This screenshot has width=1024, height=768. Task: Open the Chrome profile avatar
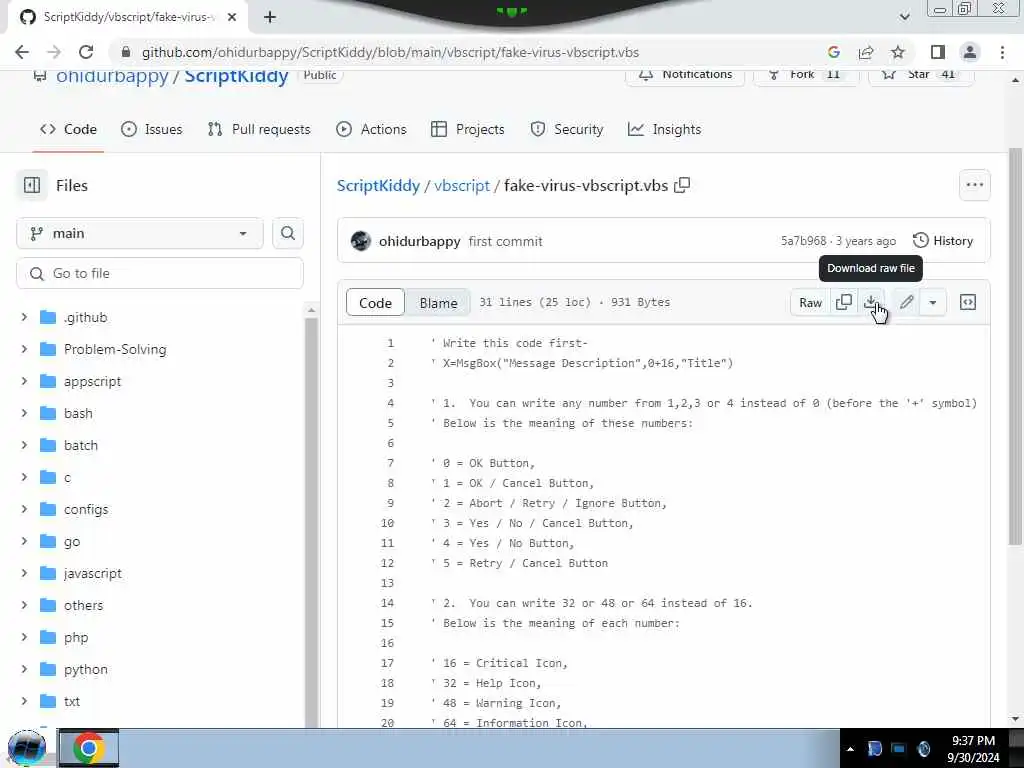click(970, 52)
